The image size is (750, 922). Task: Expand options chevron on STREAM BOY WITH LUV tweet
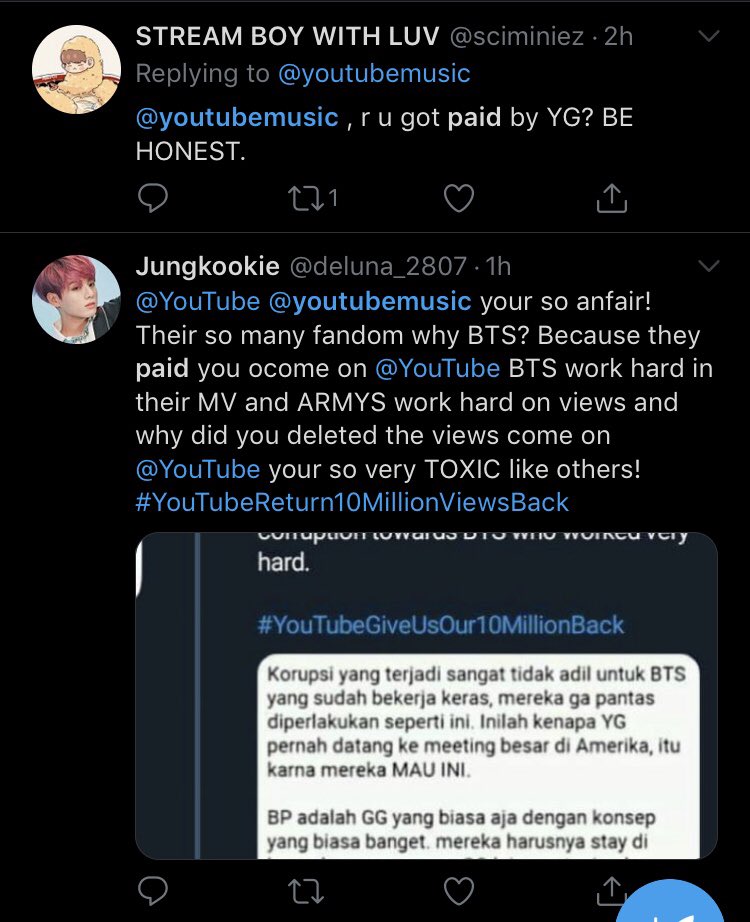pos(709,36)
